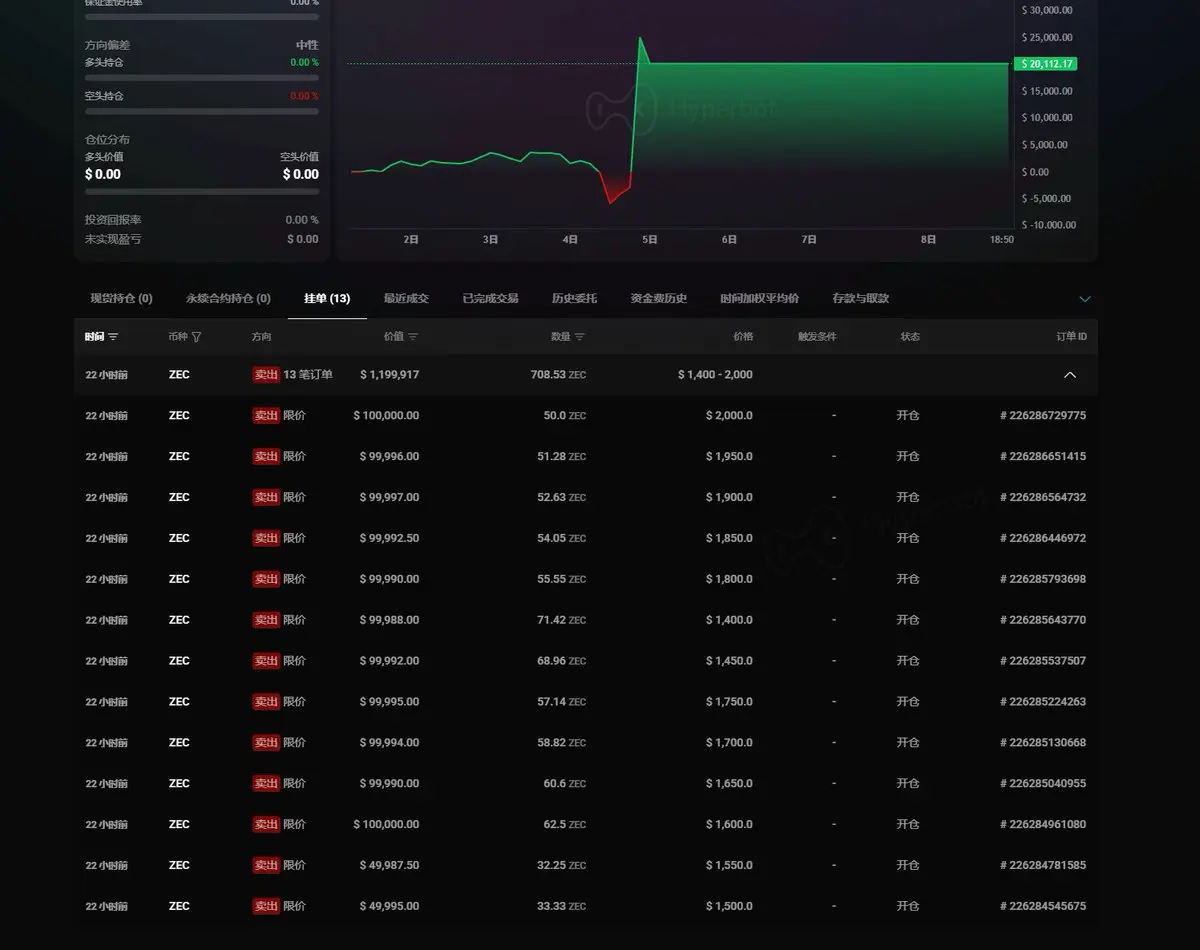The width and height of the screenshot is (1200, 950).
Task: Click order ID # 226284781585
Action: pyautogui.click(x=1043, y=865)
